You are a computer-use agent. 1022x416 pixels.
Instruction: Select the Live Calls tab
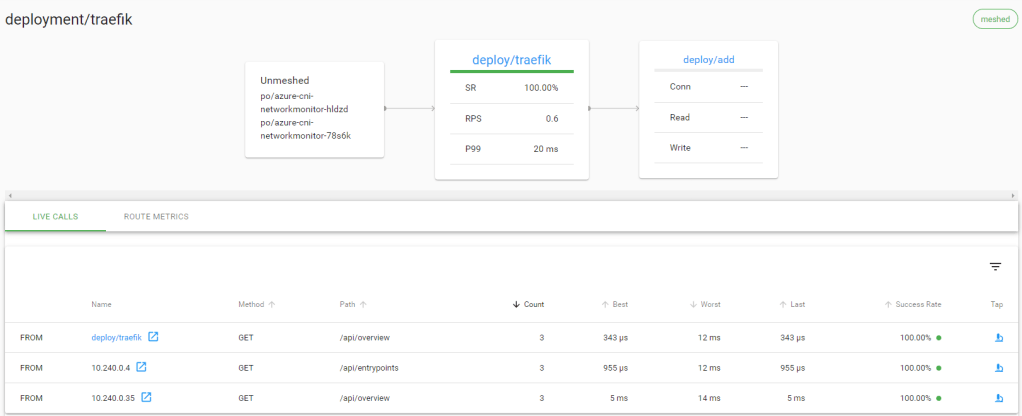pos(56,216)
